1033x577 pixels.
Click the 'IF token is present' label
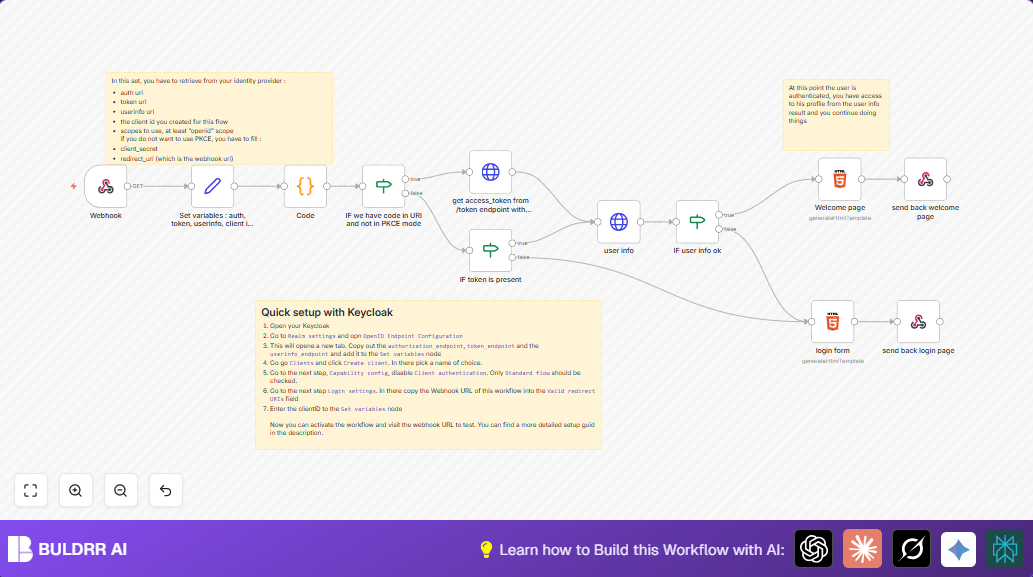click(490, 279)
